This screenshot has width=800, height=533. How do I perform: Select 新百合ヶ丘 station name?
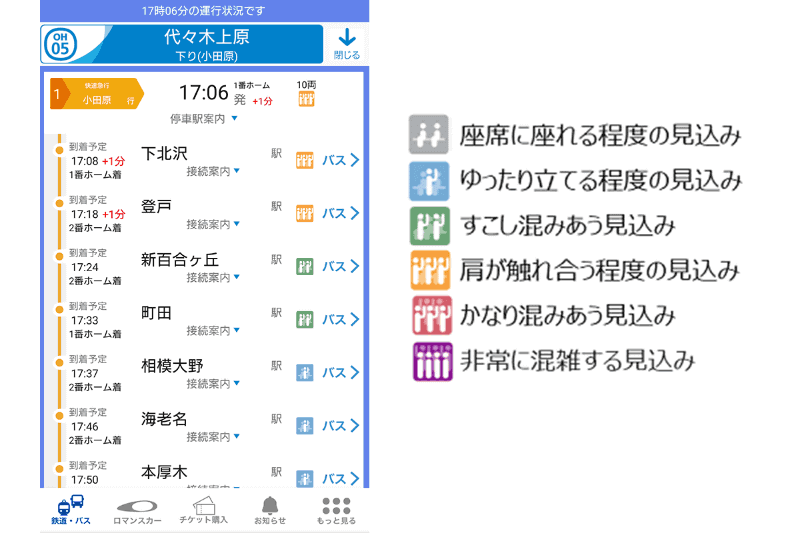pos(180,260)
